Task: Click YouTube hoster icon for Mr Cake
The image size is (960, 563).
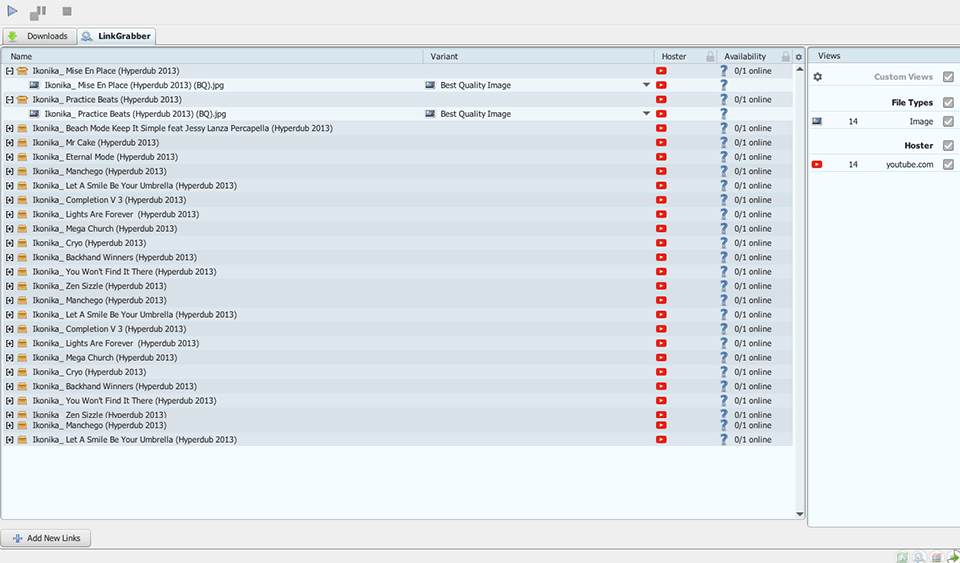Action: 661,143
